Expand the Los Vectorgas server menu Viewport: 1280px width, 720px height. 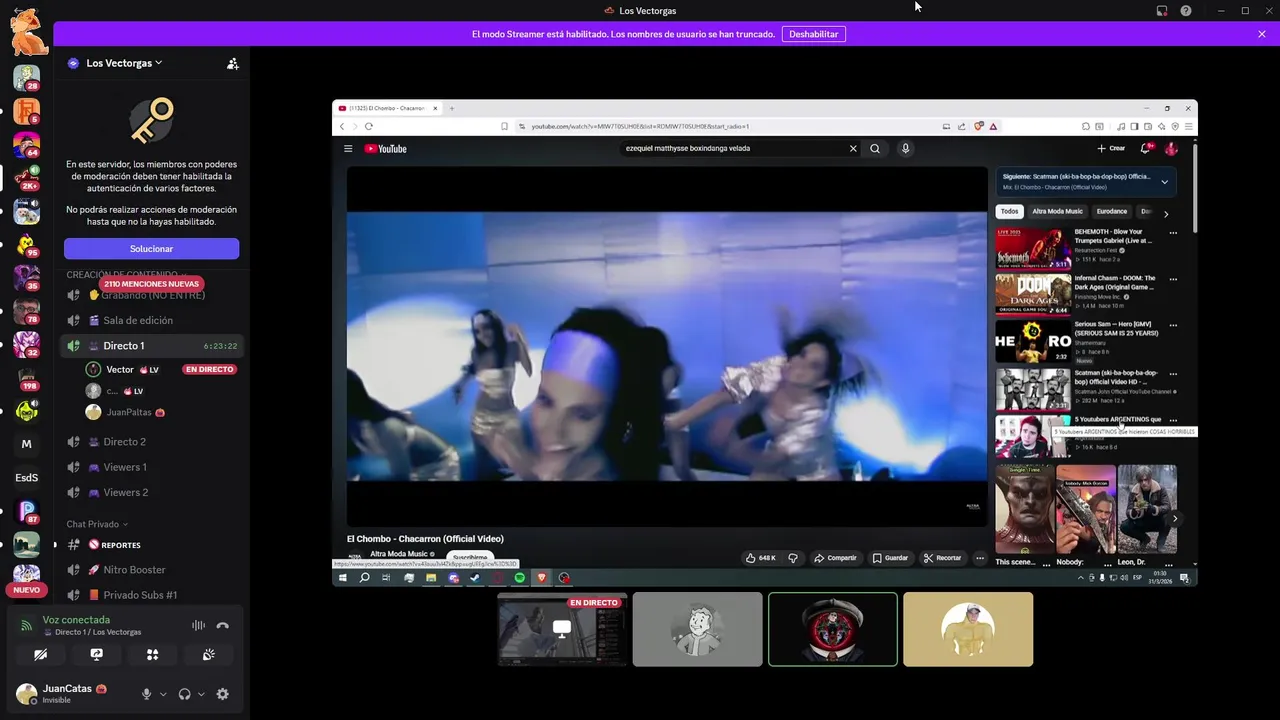[124, 63]
